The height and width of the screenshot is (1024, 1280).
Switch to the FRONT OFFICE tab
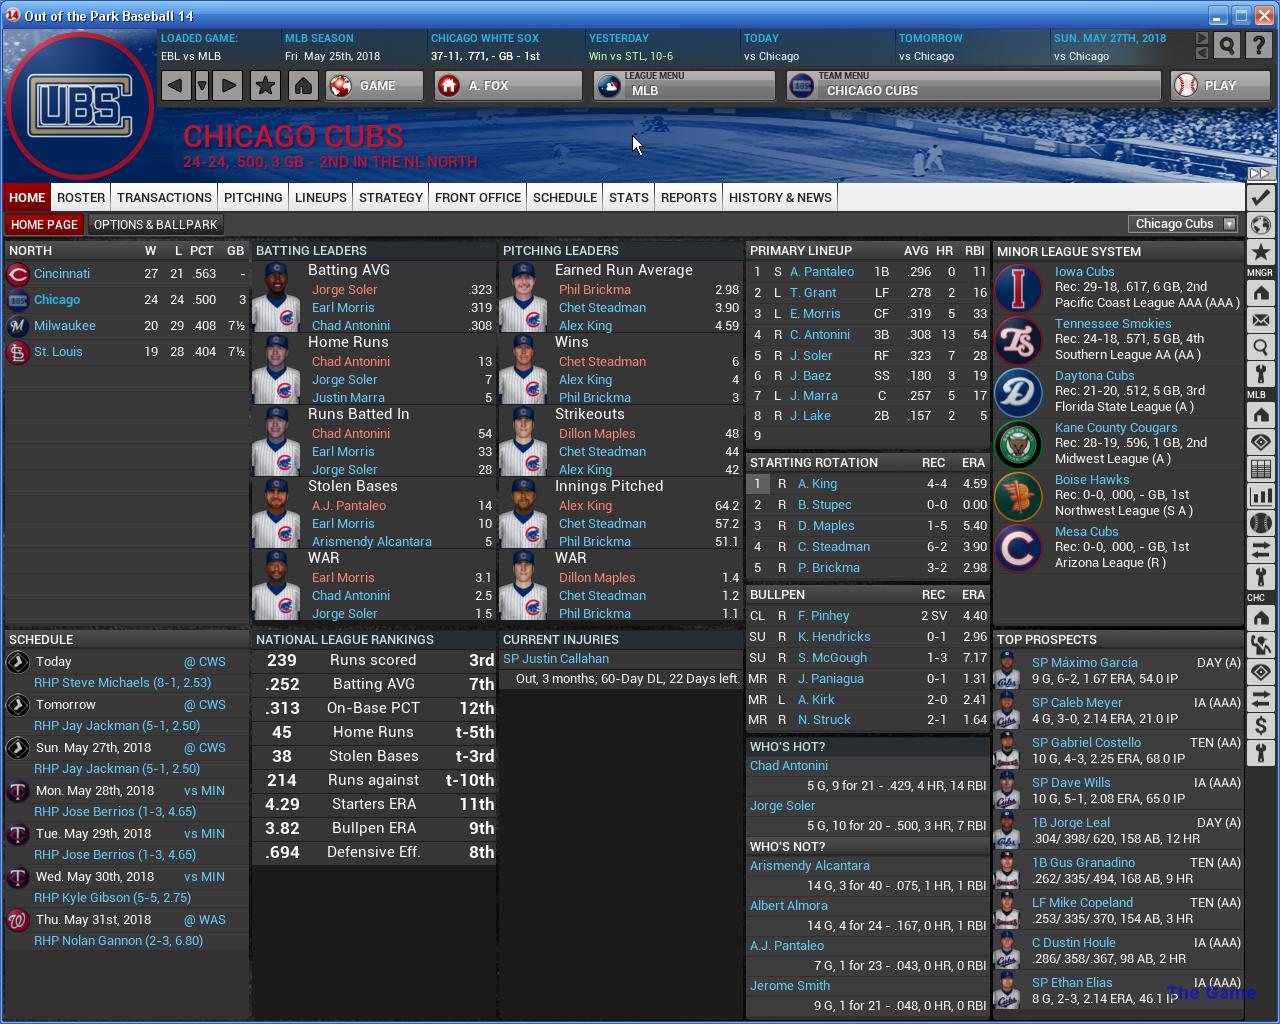pyautogui.click(x=478, y=197)
